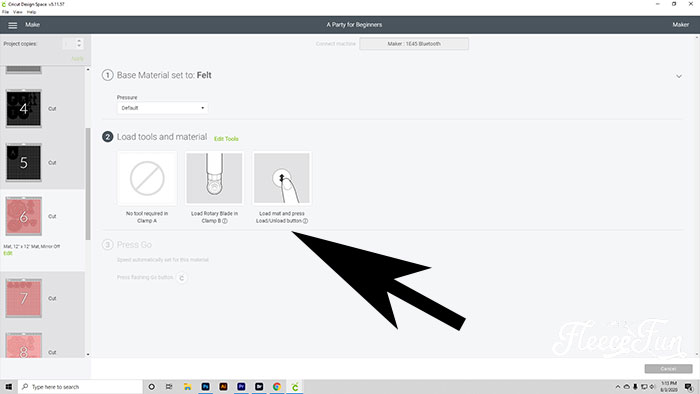Click the Maker label in header bar
Screen dimensions: 700x394
point(680,25)
